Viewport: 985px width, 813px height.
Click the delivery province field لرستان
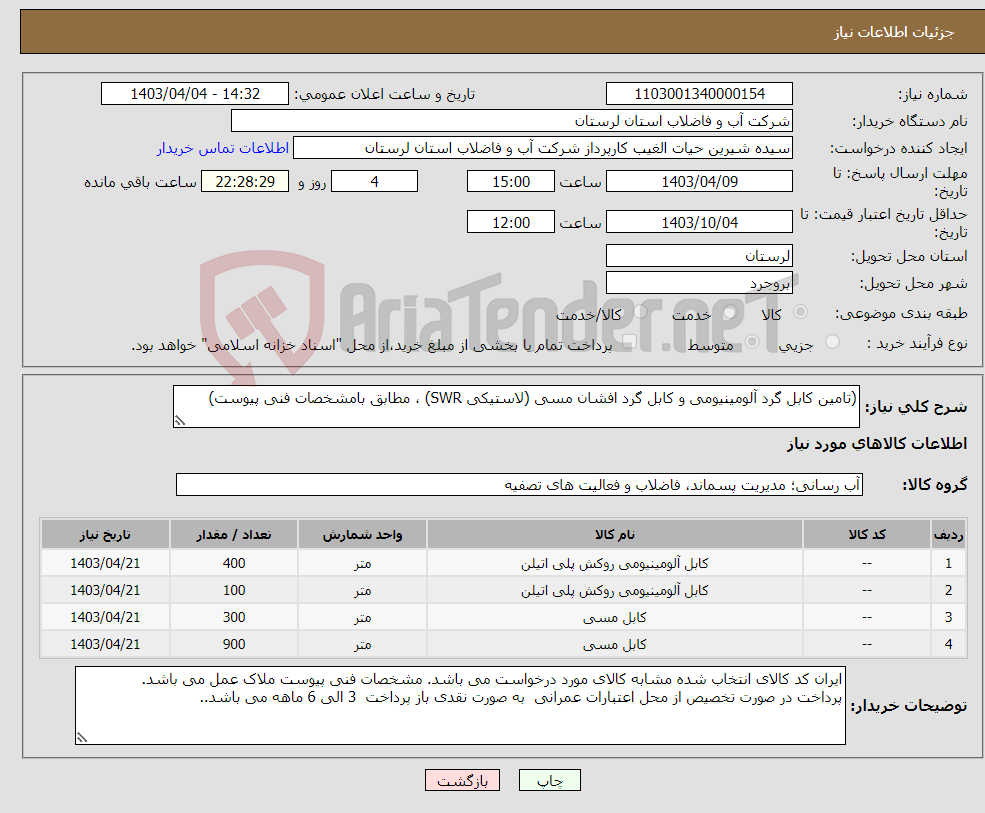tap(699, 256)
